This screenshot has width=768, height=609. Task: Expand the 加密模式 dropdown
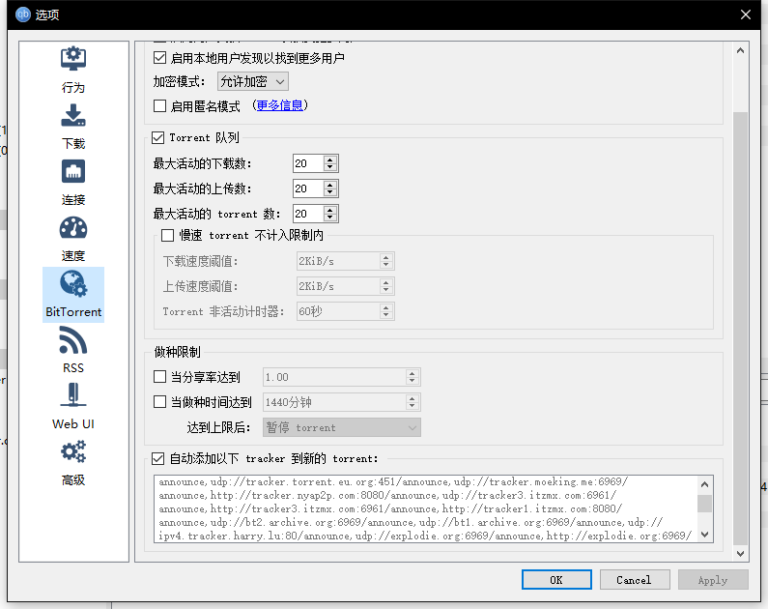pos(252,82)
